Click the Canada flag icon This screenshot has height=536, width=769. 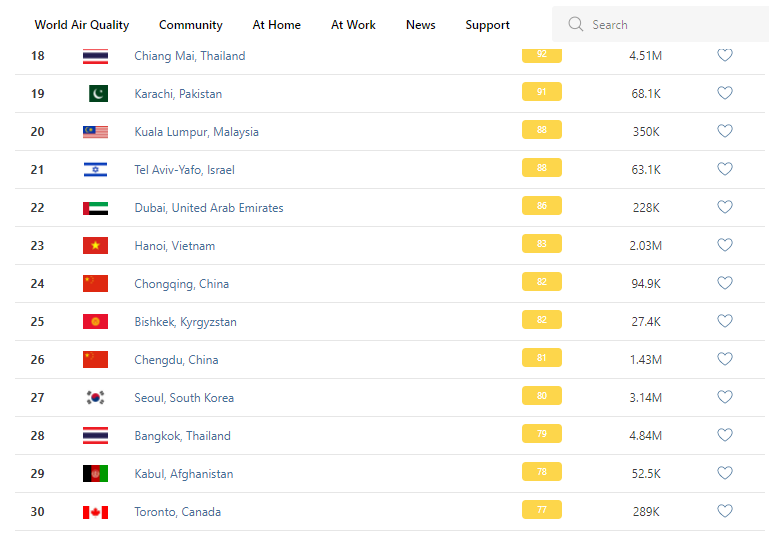(95, 512)
